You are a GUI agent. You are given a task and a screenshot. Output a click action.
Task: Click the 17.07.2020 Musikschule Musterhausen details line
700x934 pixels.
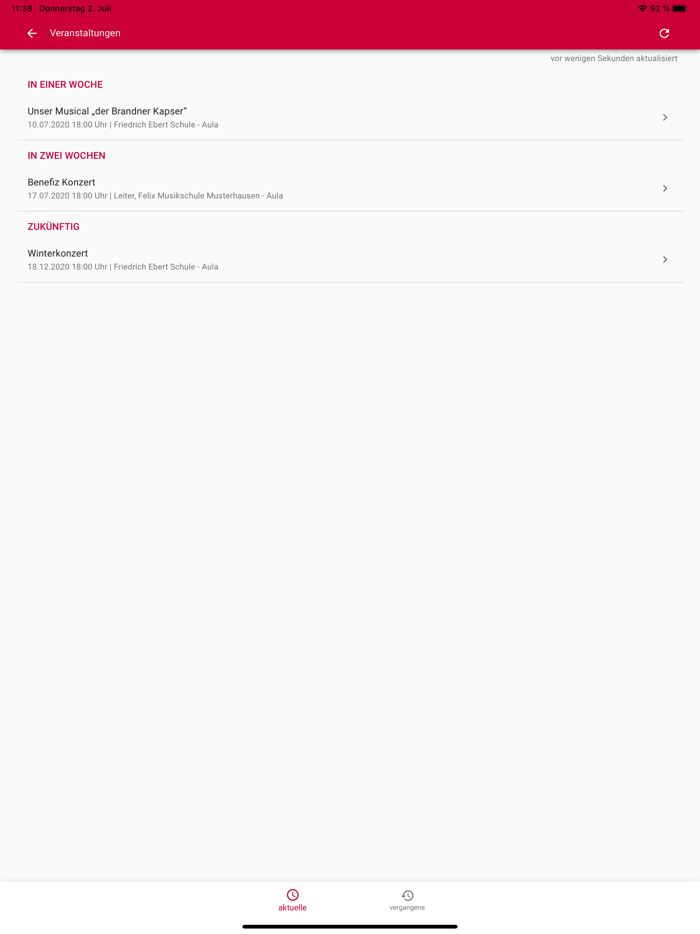click(155, 195)
